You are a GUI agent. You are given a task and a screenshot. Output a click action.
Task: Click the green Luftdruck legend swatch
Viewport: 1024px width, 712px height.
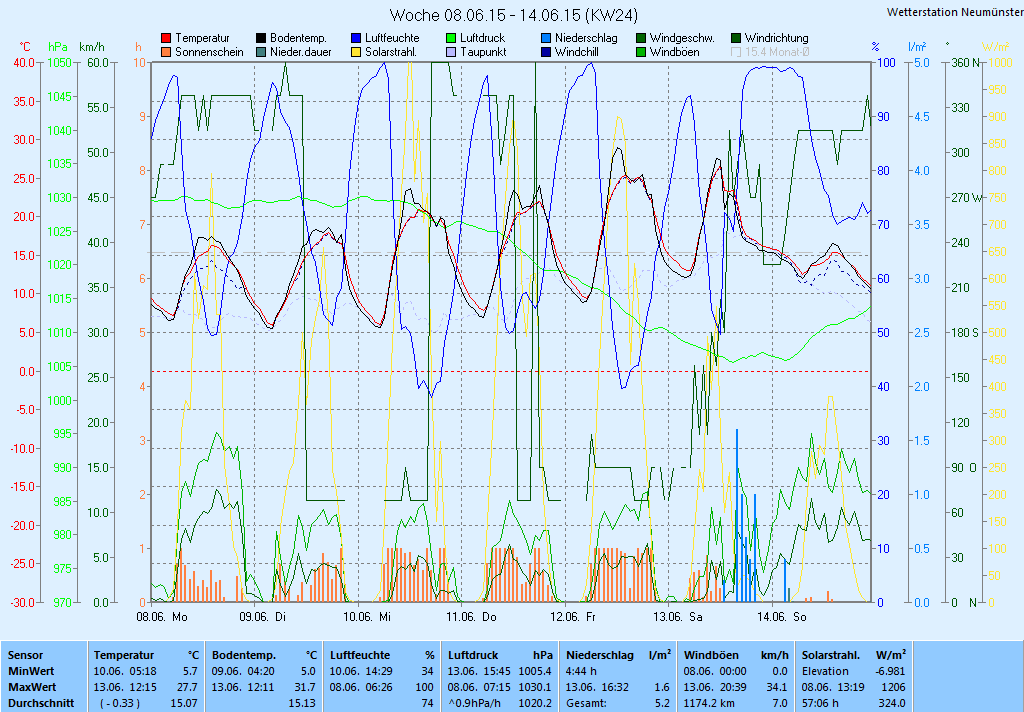pyautogui.click(x=451, y=39)
